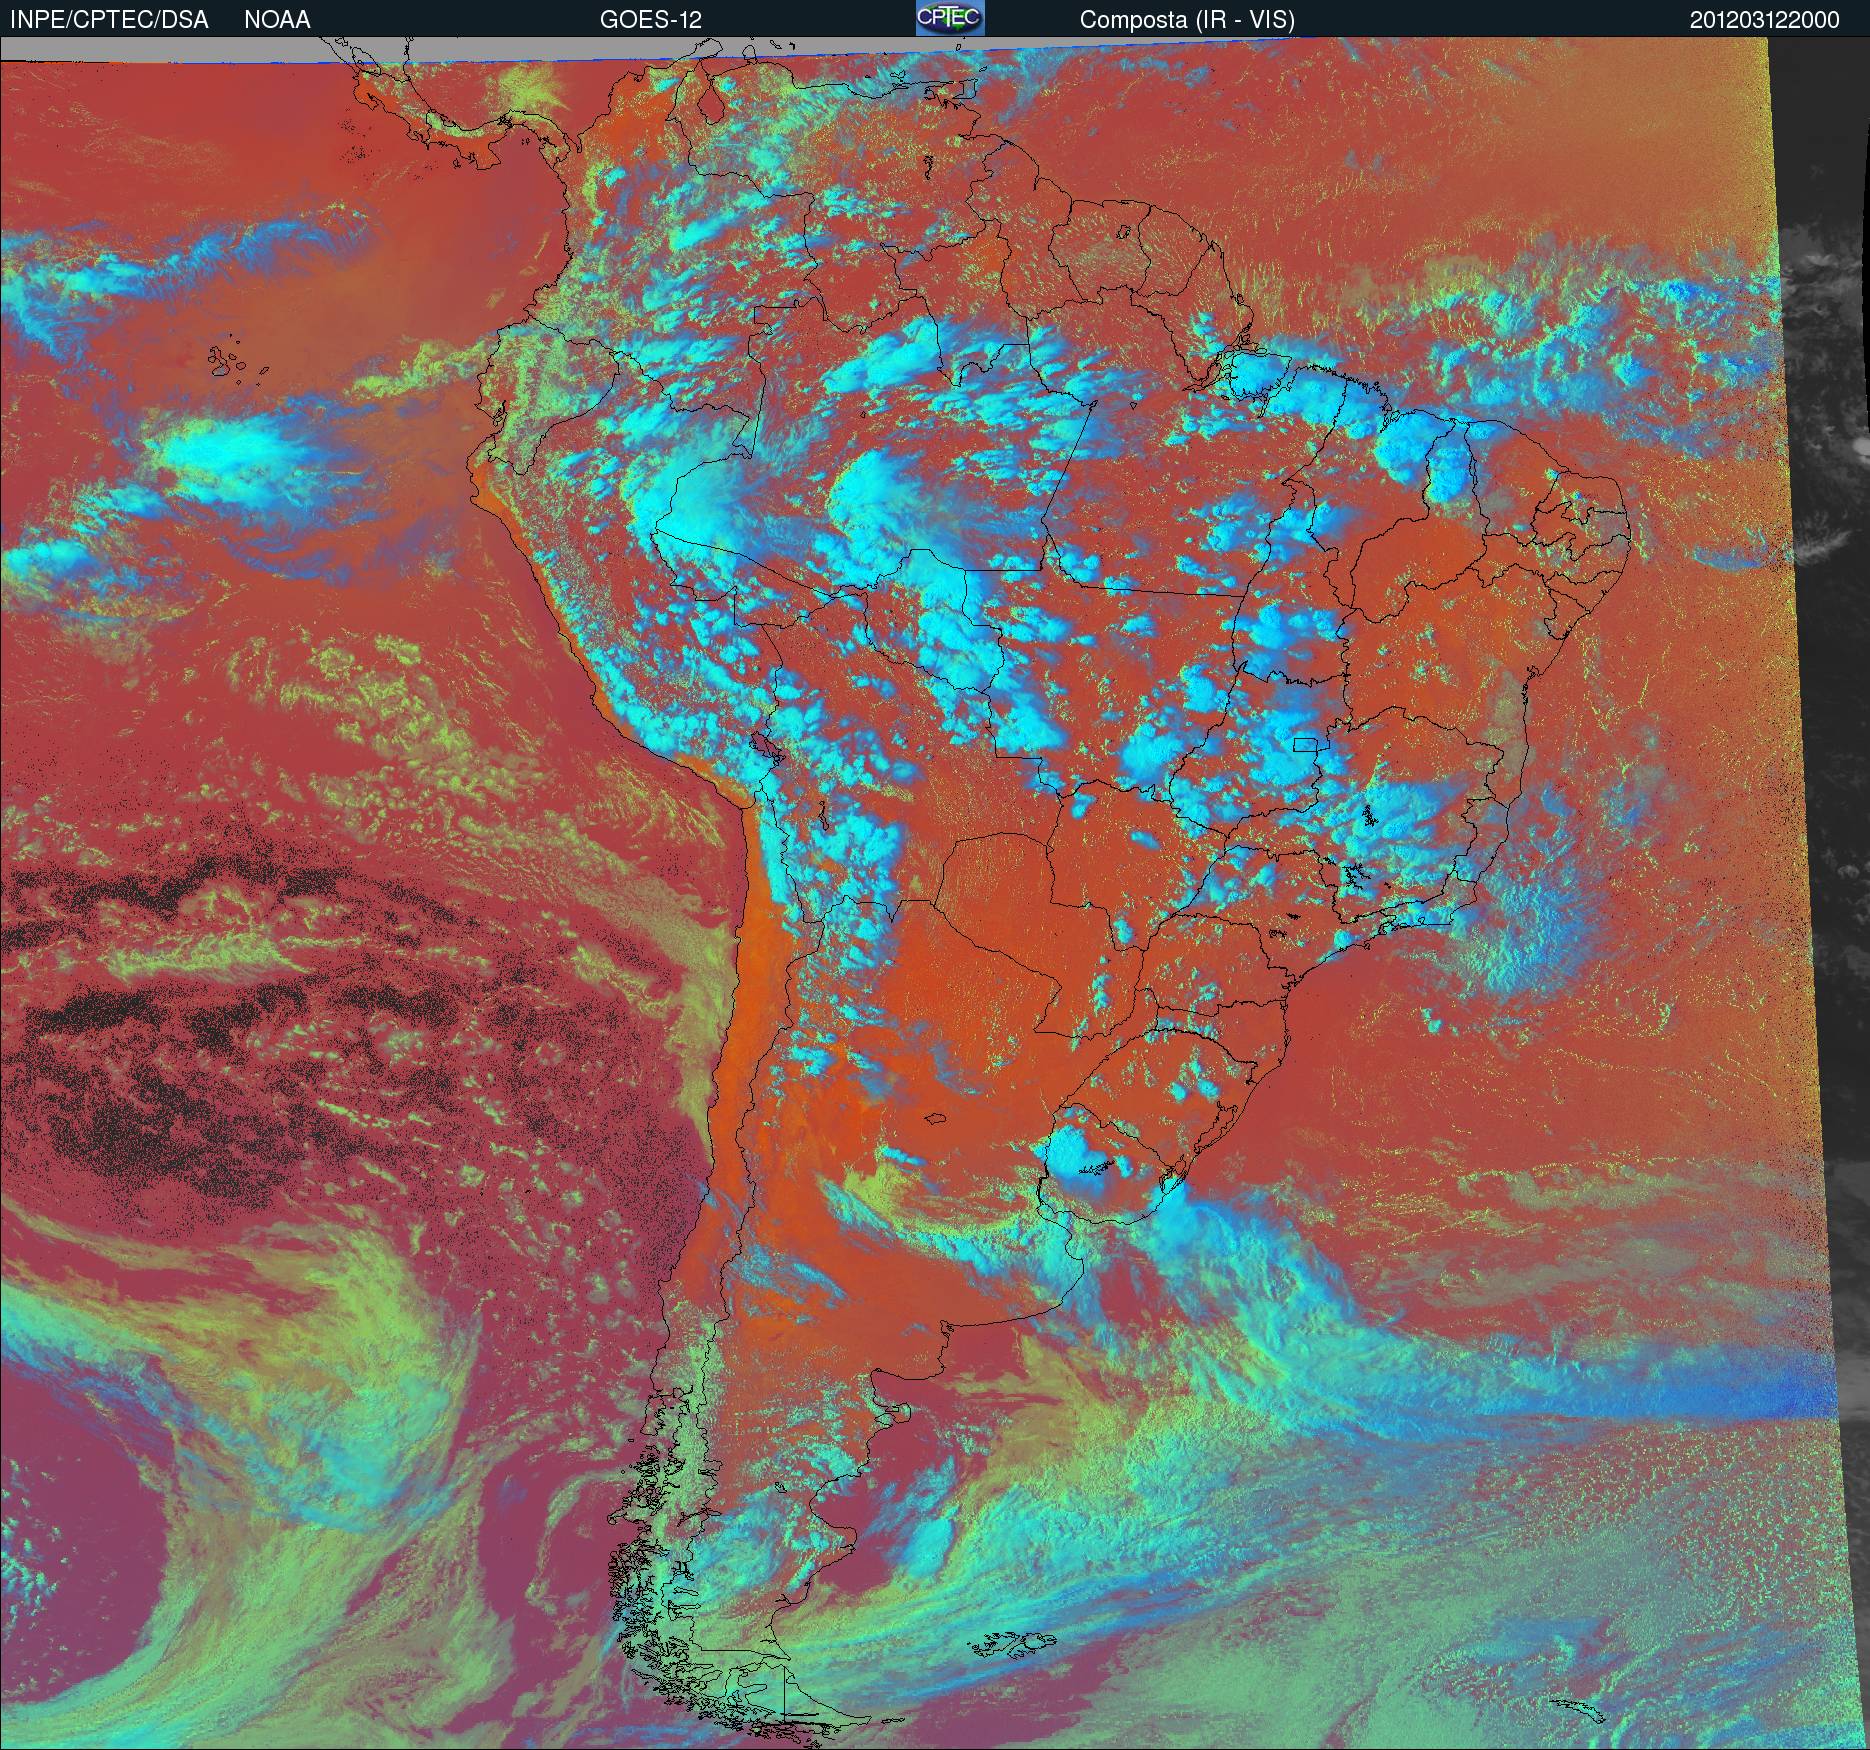Viewport: 1870px width, 1750px height.
Task: Click the NOAA label in header
Action: click(277, 20)
